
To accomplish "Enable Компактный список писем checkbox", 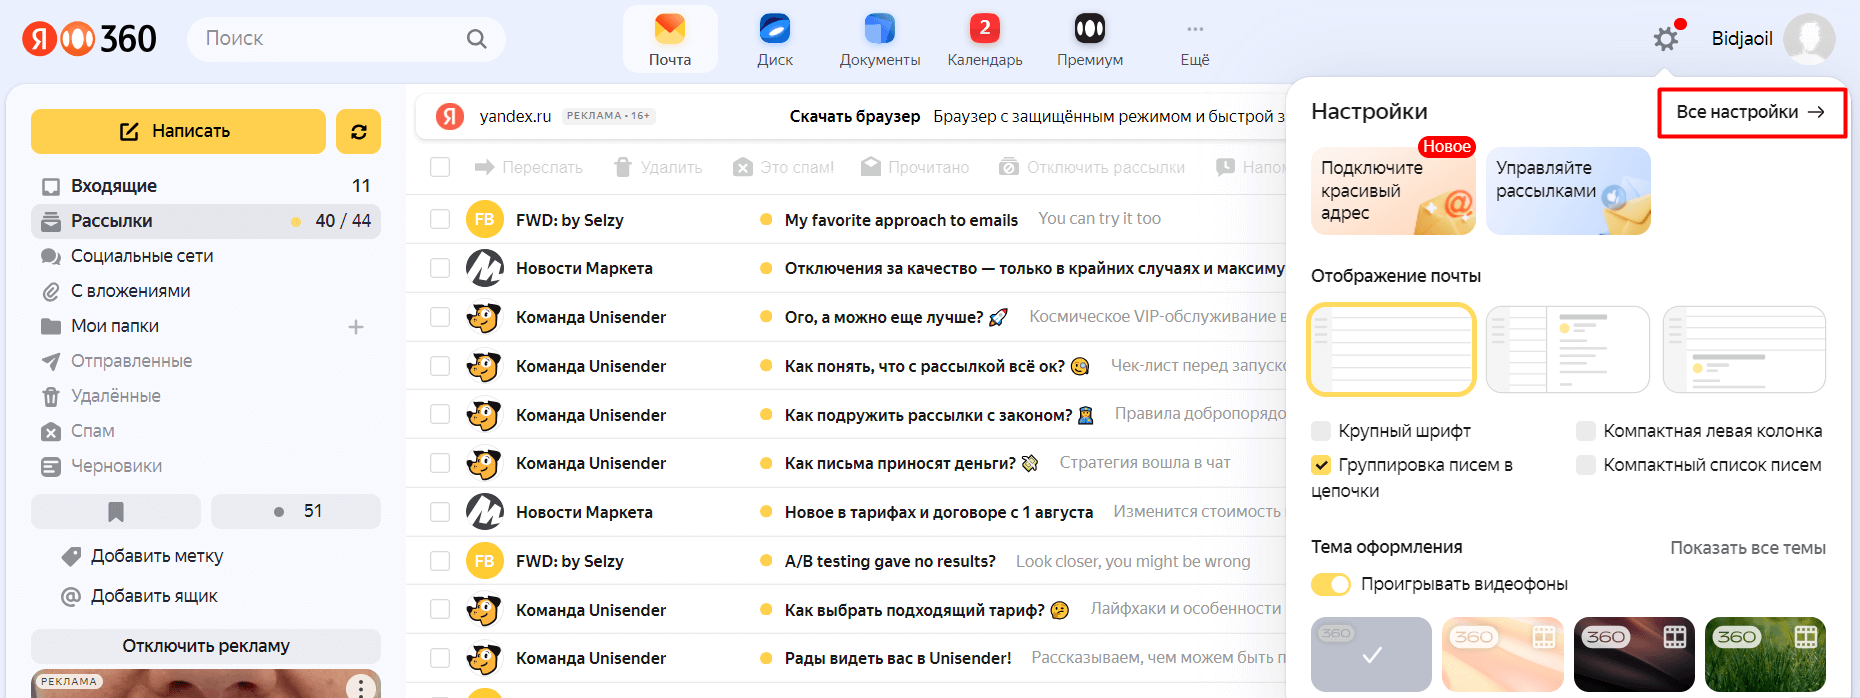I will (x=1586, y=465).
